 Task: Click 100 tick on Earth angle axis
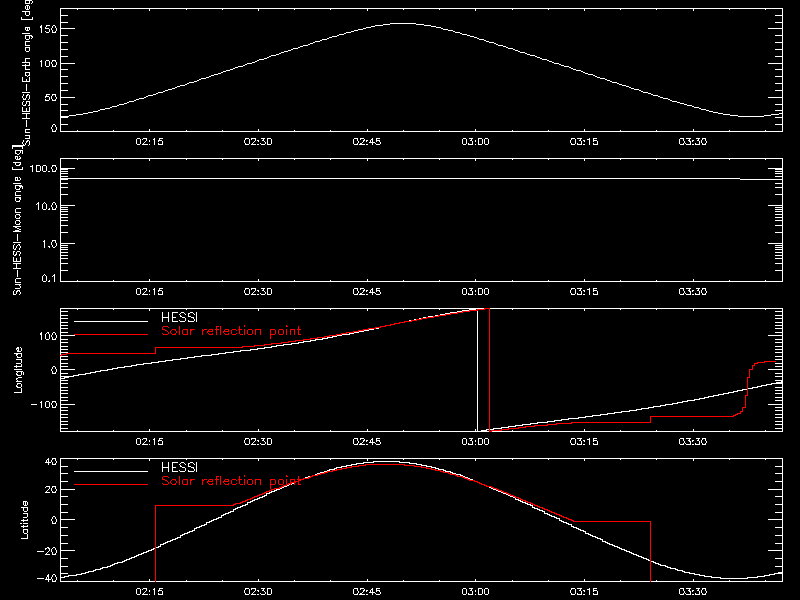[x=49, y=63]
